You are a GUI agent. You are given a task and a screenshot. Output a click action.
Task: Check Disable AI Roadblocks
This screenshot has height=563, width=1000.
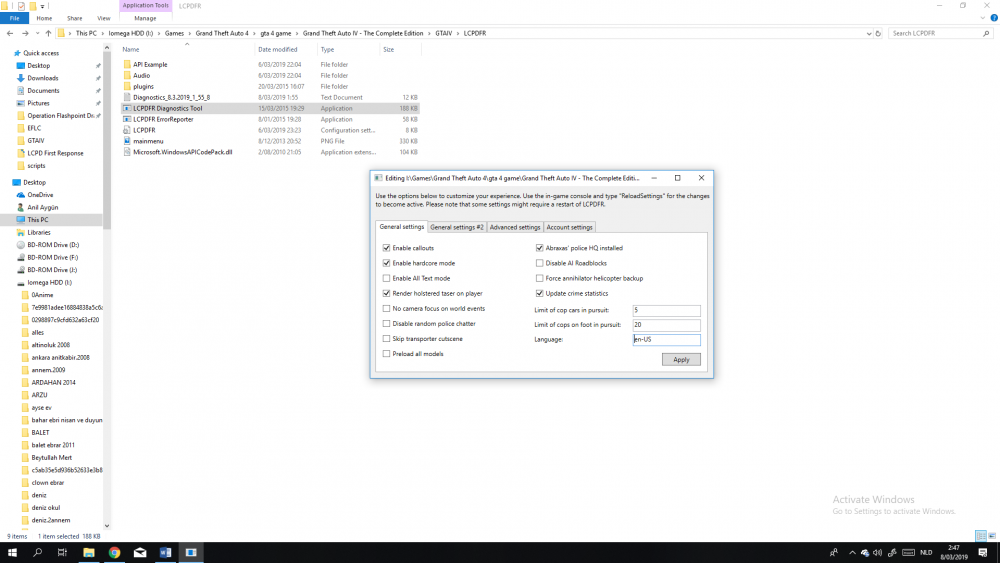pyautogui.click(x=540, y=263)
